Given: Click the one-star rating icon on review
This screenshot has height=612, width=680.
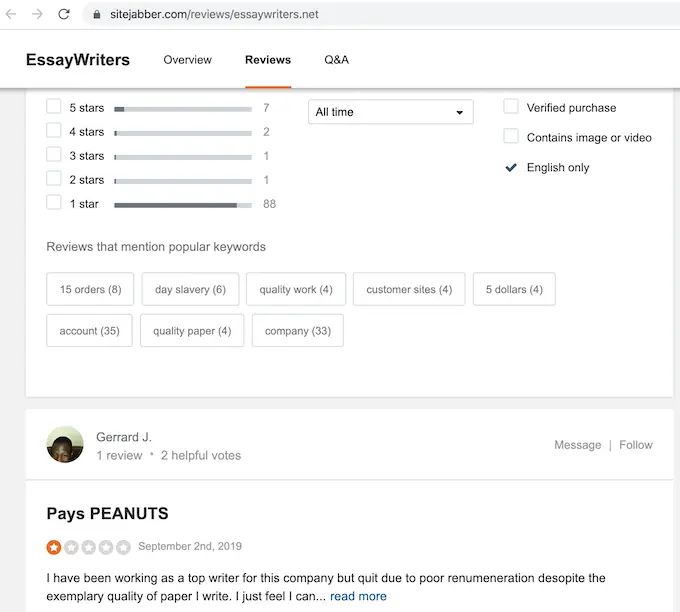Looking at the screenshot, I should pyautogui.click(x=54, y=547).
